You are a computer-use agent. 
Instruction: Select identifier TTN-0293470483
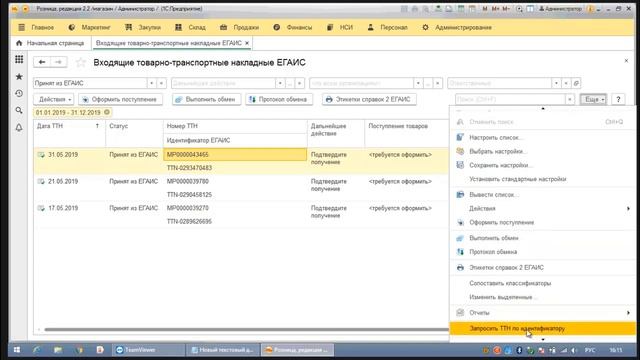click(235, 168)
